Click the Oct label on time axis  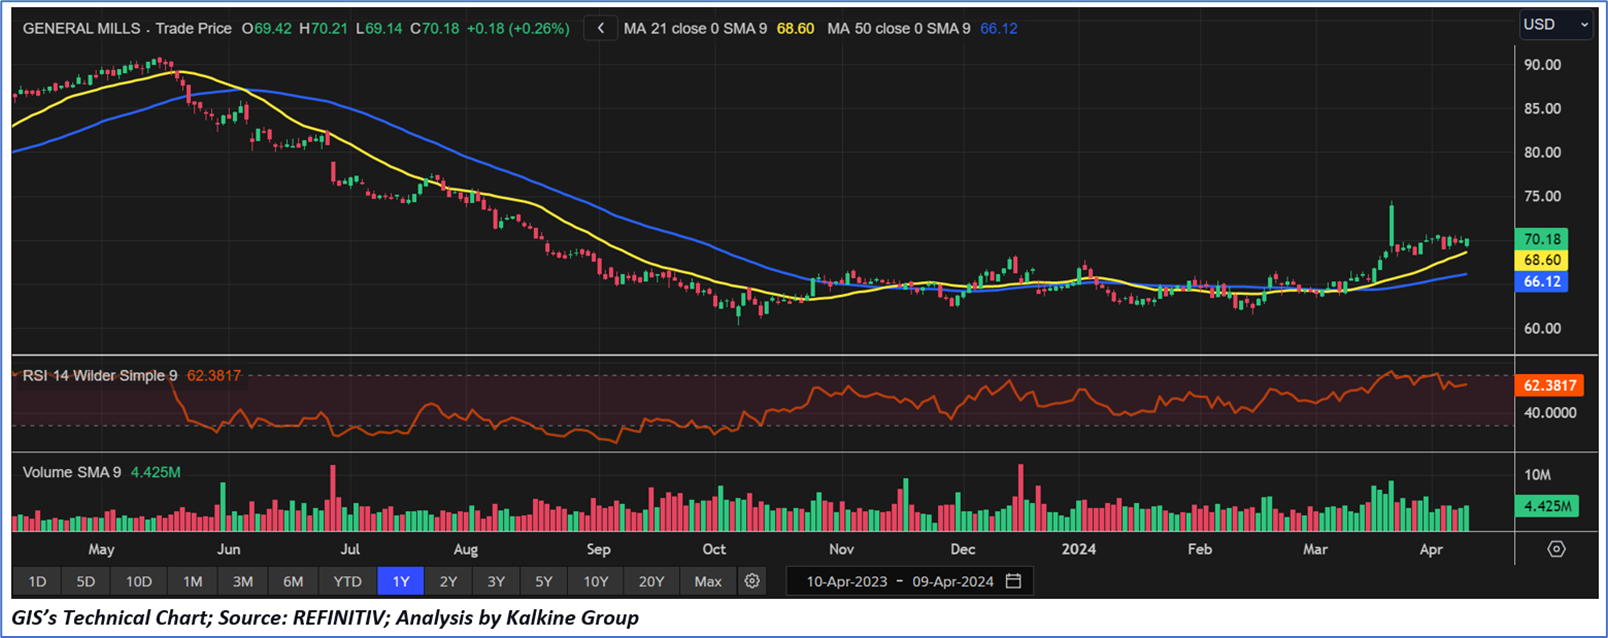[x=714, y=549]
